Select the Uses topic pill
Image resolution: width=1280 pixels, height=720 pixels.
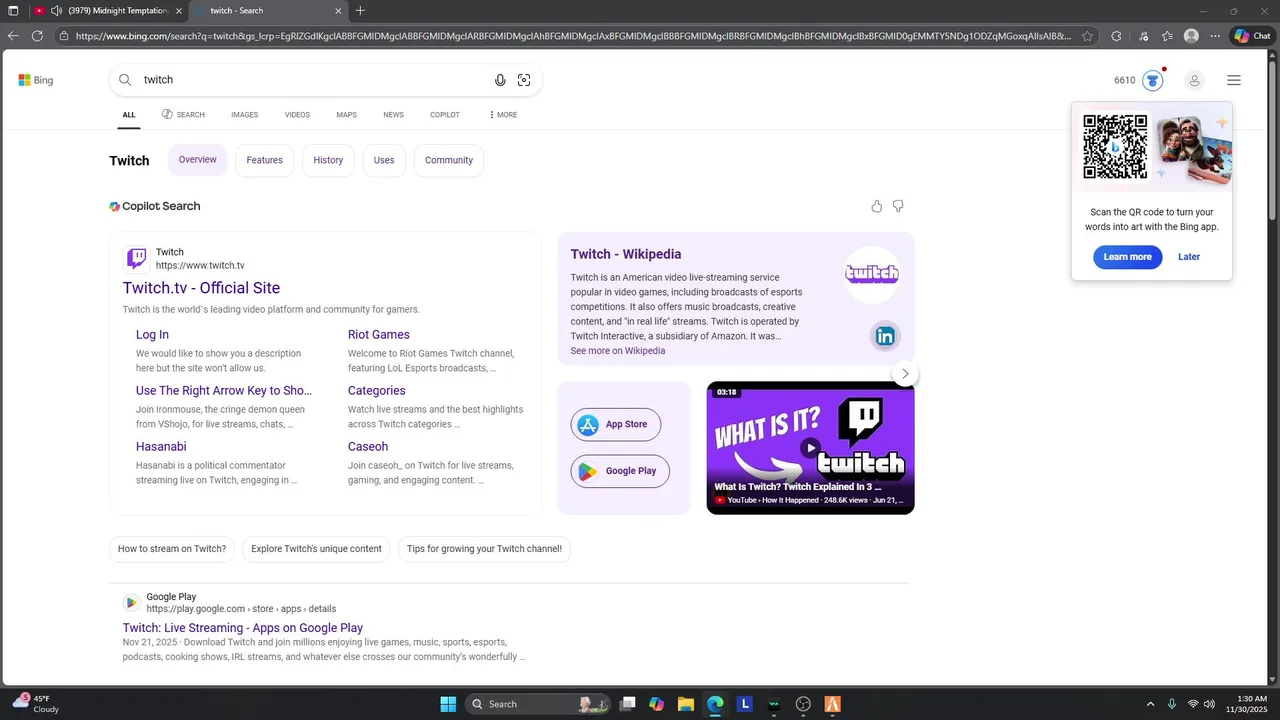point(384,160)
